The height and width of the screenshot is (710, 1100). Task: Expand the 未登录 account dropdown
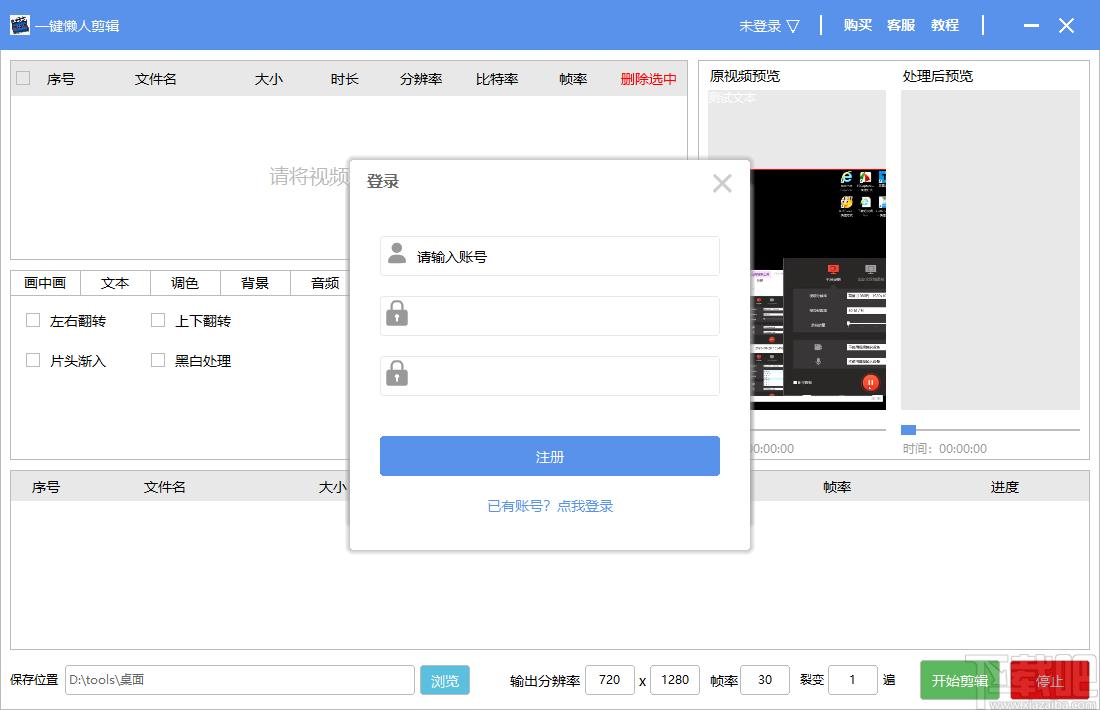768,26
